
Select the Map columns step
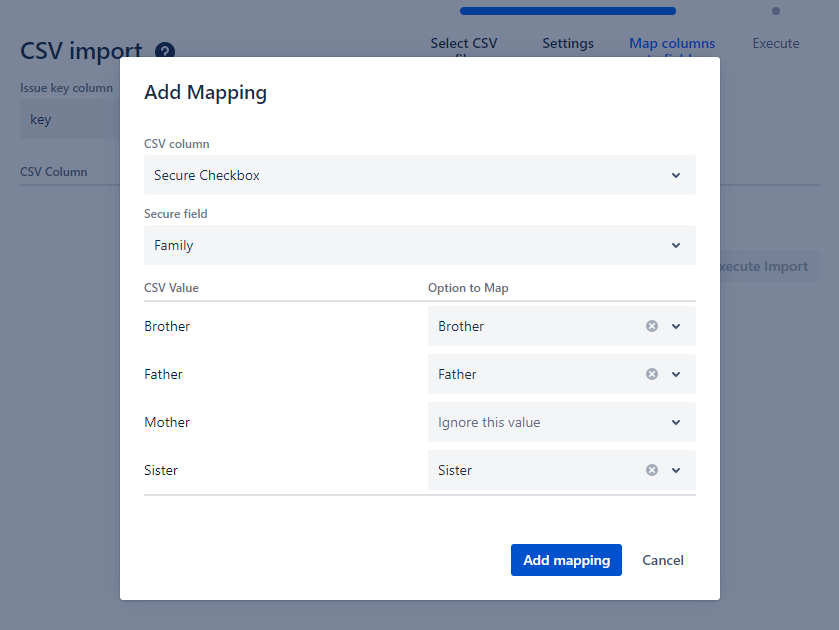coord(672,43)
